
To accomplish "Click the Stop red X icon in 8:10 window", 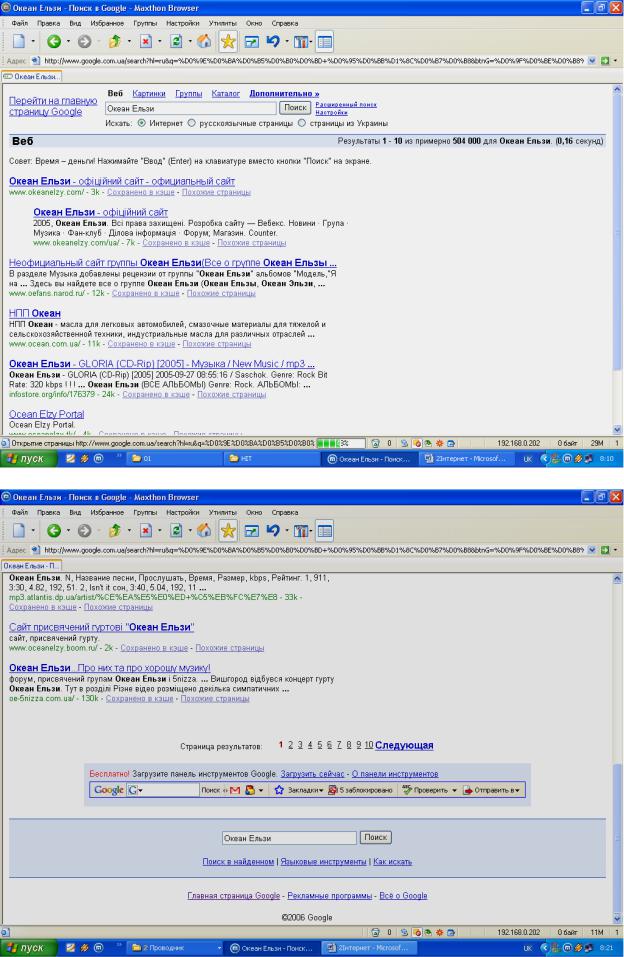I will (146, 42).
